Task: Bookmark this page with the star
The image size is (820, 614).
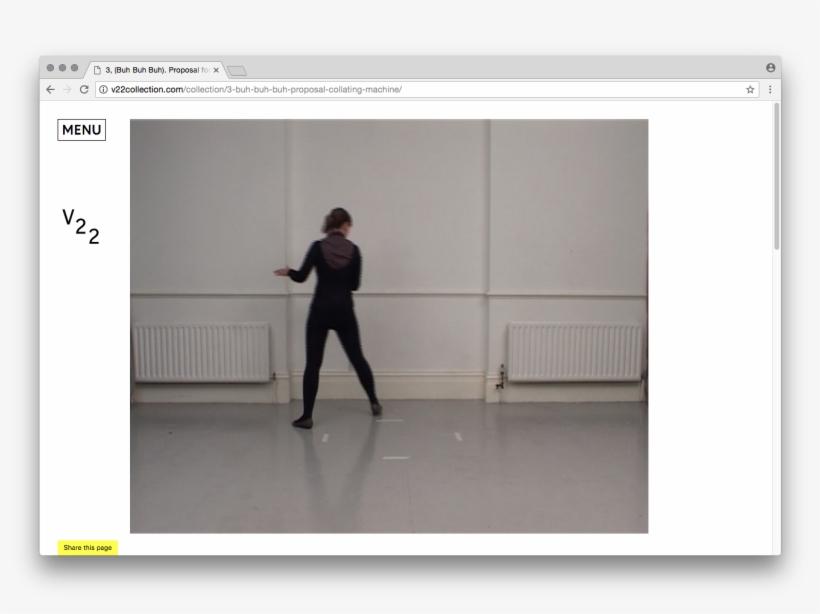Action: tap(750, 89)
